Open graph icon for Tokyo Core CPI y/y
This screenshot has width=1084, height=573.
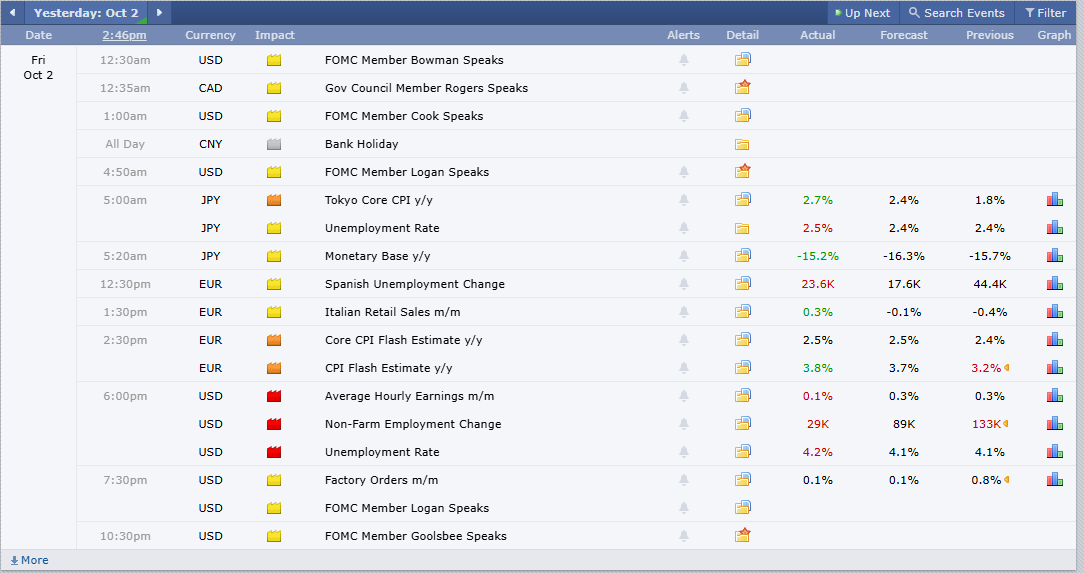point(1054,200)
